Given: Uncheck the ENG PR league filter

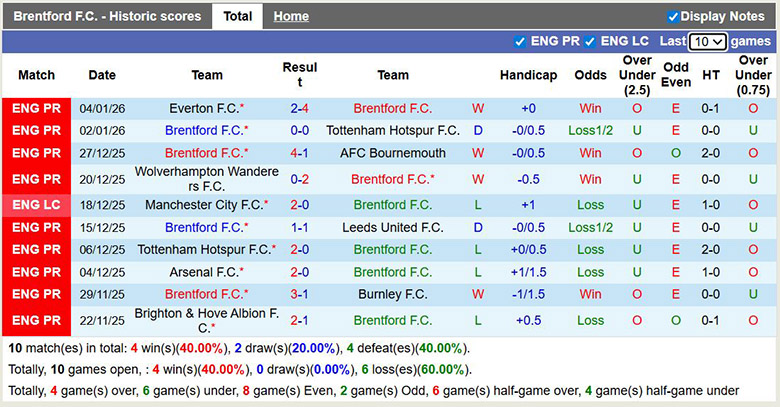Looking at the screenshot, I should [x=520, y=41].
